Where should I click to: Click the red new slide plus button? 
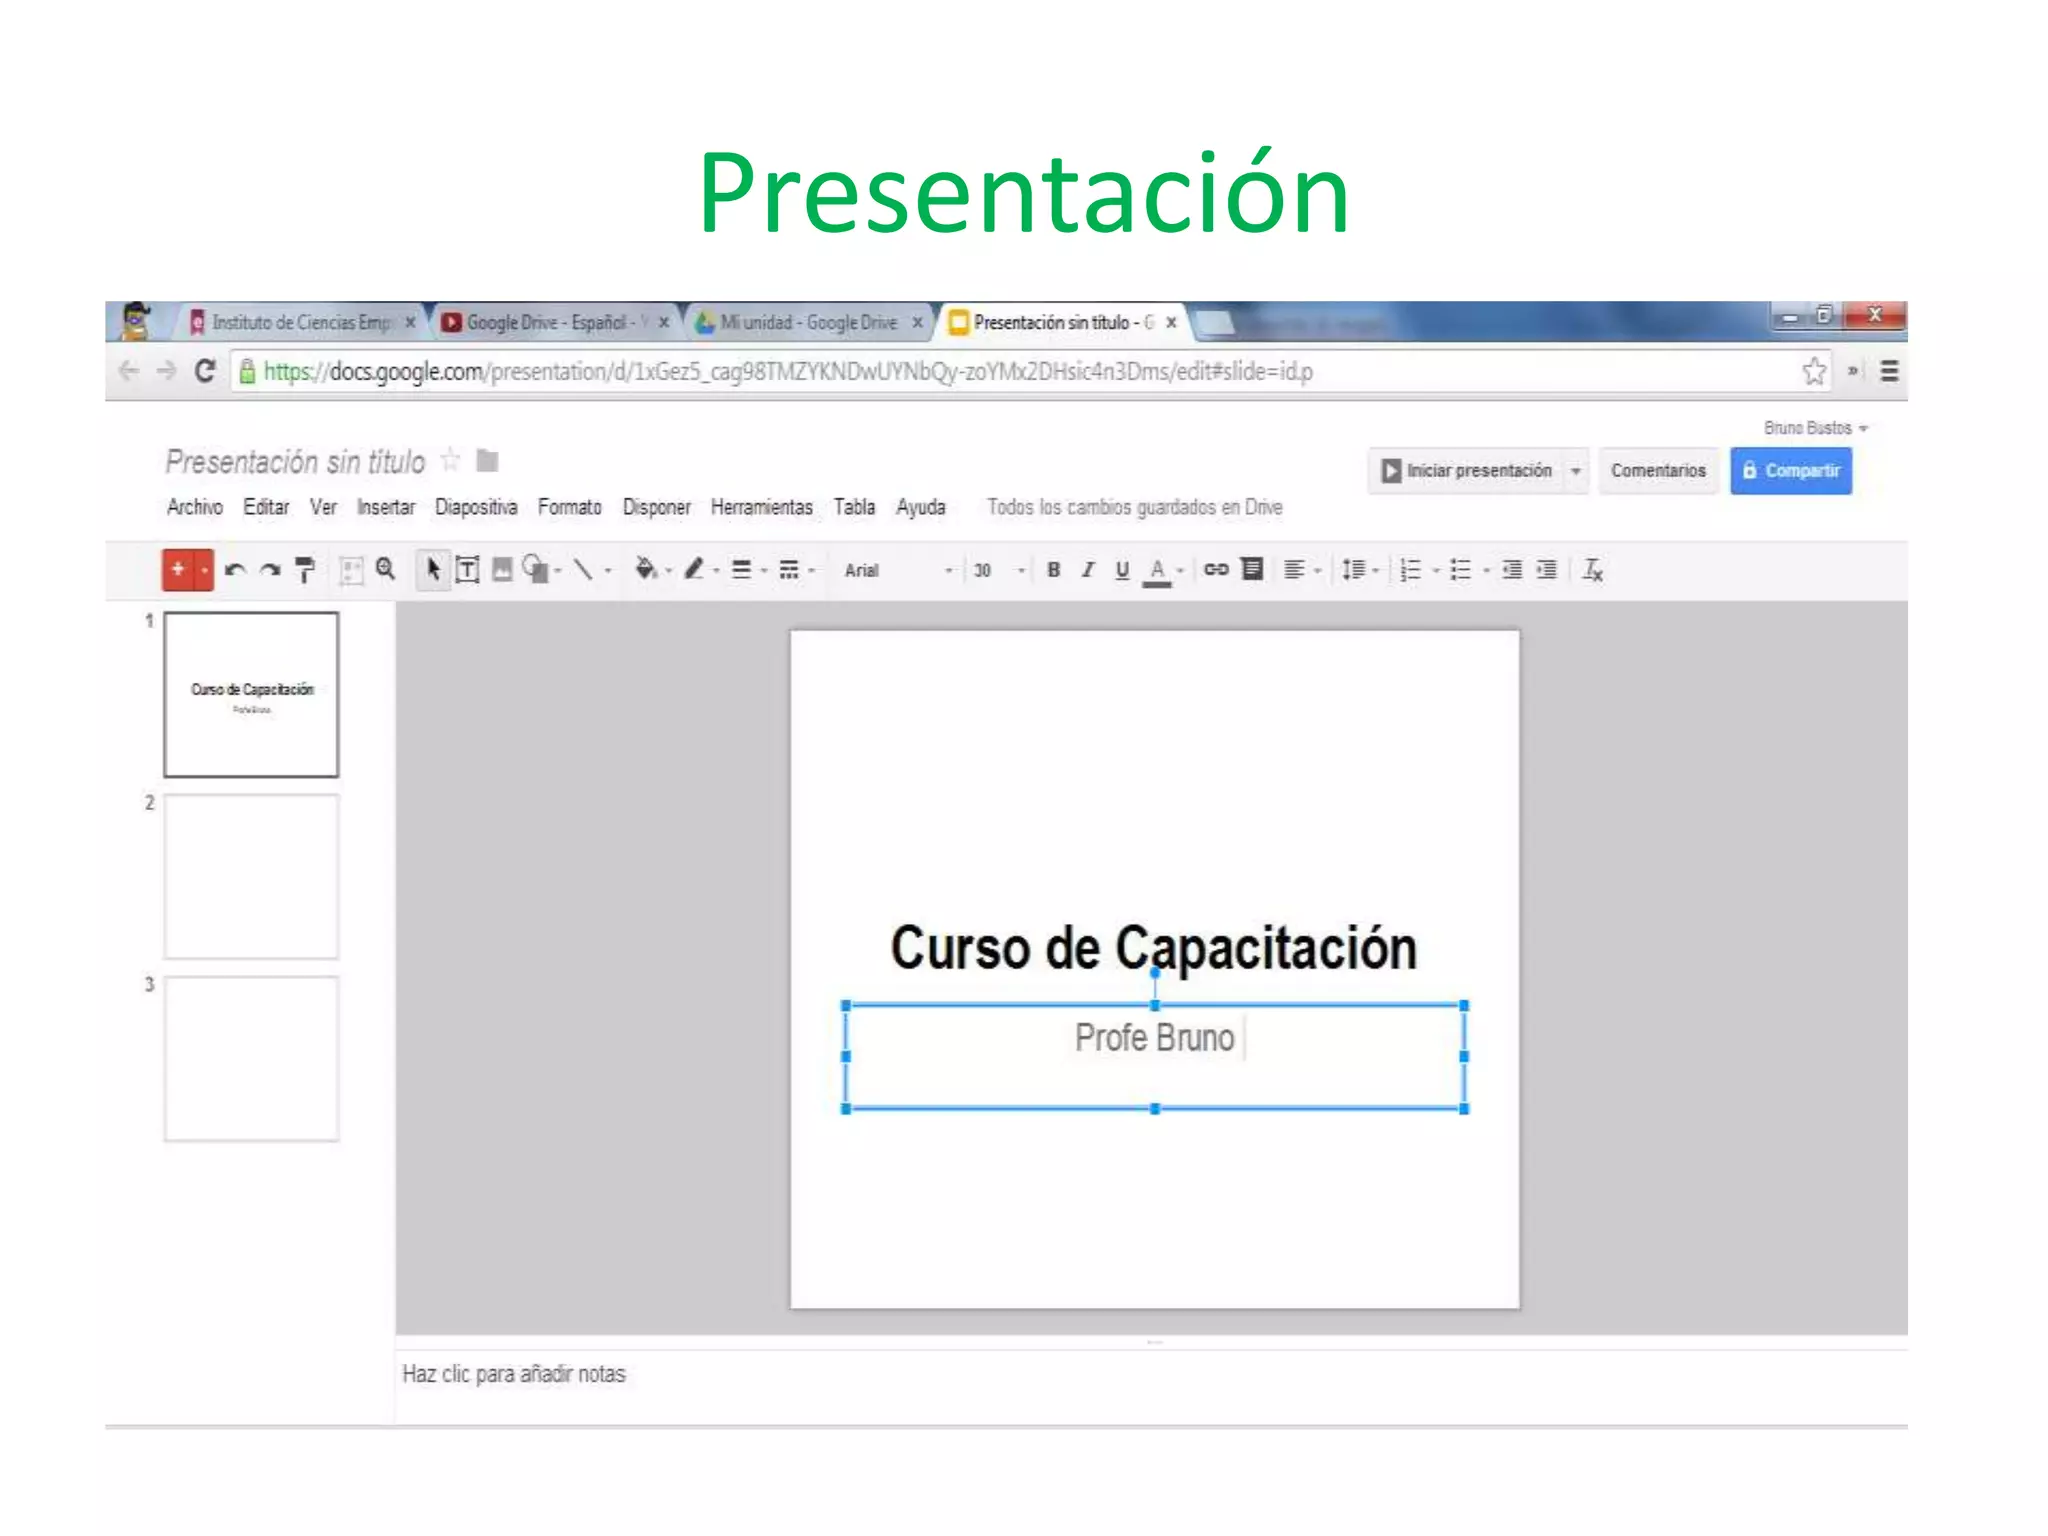coord(177,570)
